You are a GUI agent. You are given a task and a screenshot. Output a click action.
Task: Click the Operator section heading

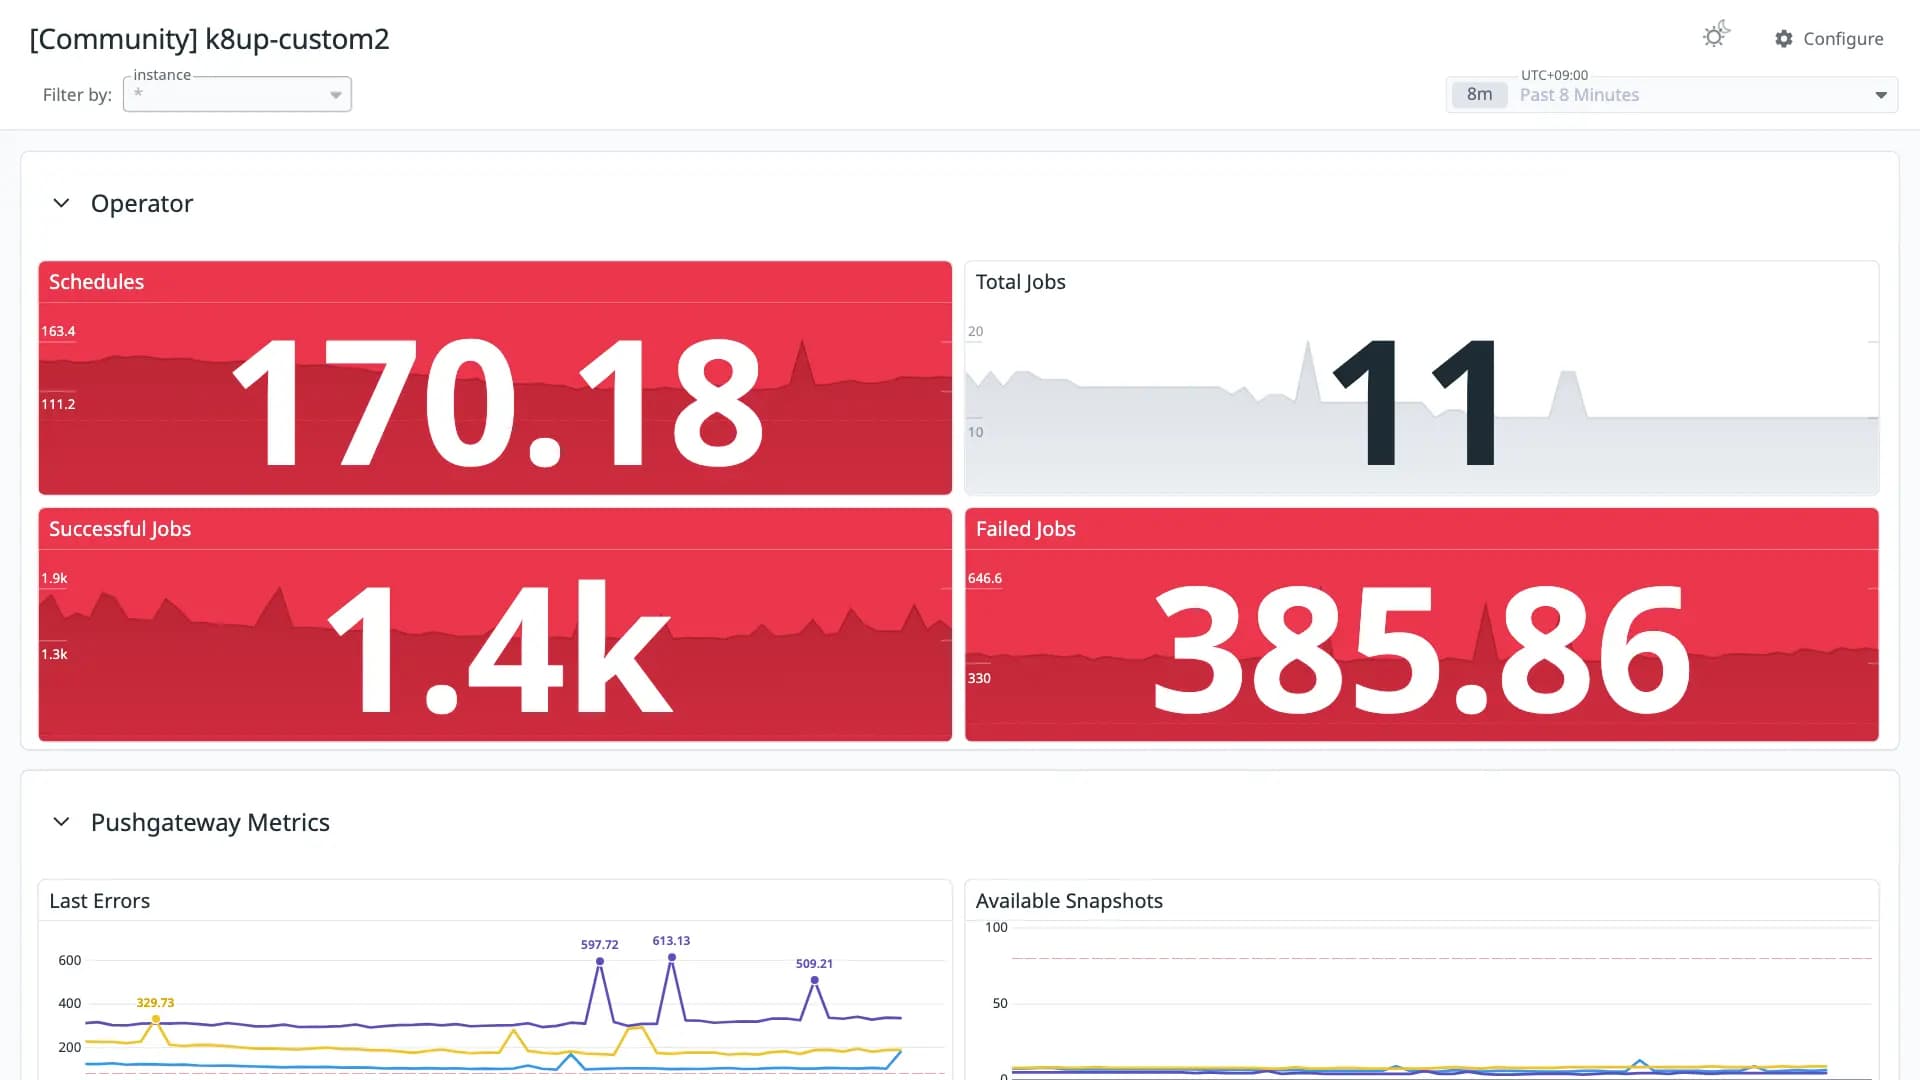coord(142,203)
